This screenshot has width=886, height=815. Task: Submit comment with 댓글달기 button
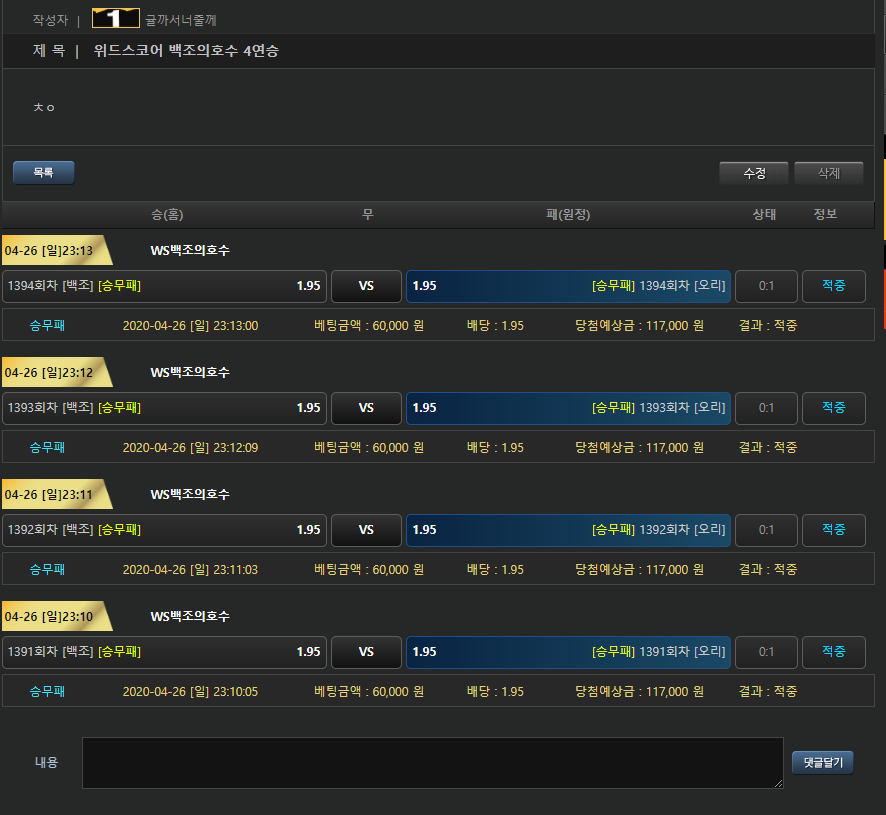(822, 763)
